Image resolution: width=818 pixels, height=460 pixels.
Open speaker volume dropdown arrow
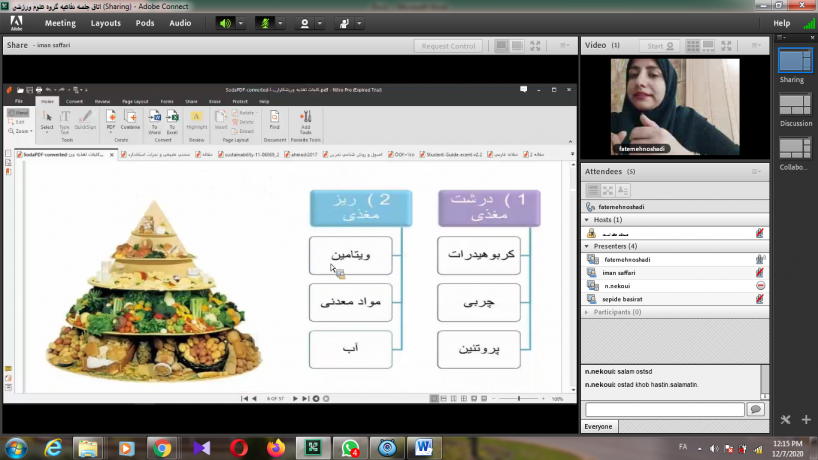point(240,23)
